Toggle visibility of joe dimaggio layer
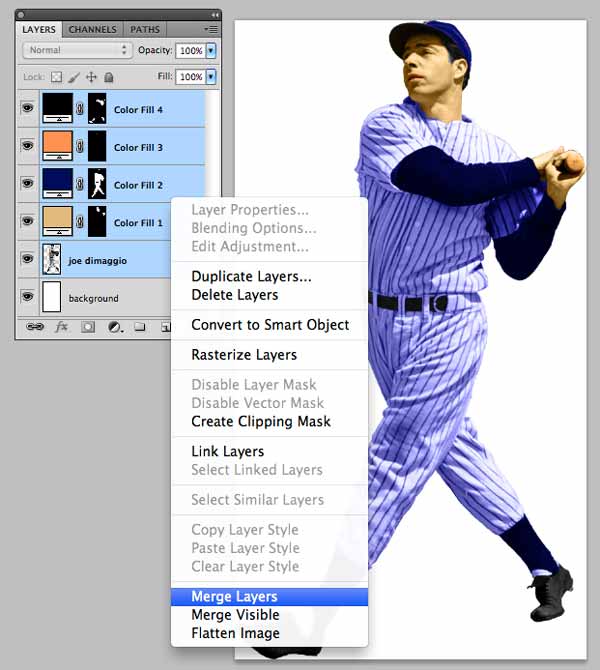The image size is (600, 670). (28, 259)
